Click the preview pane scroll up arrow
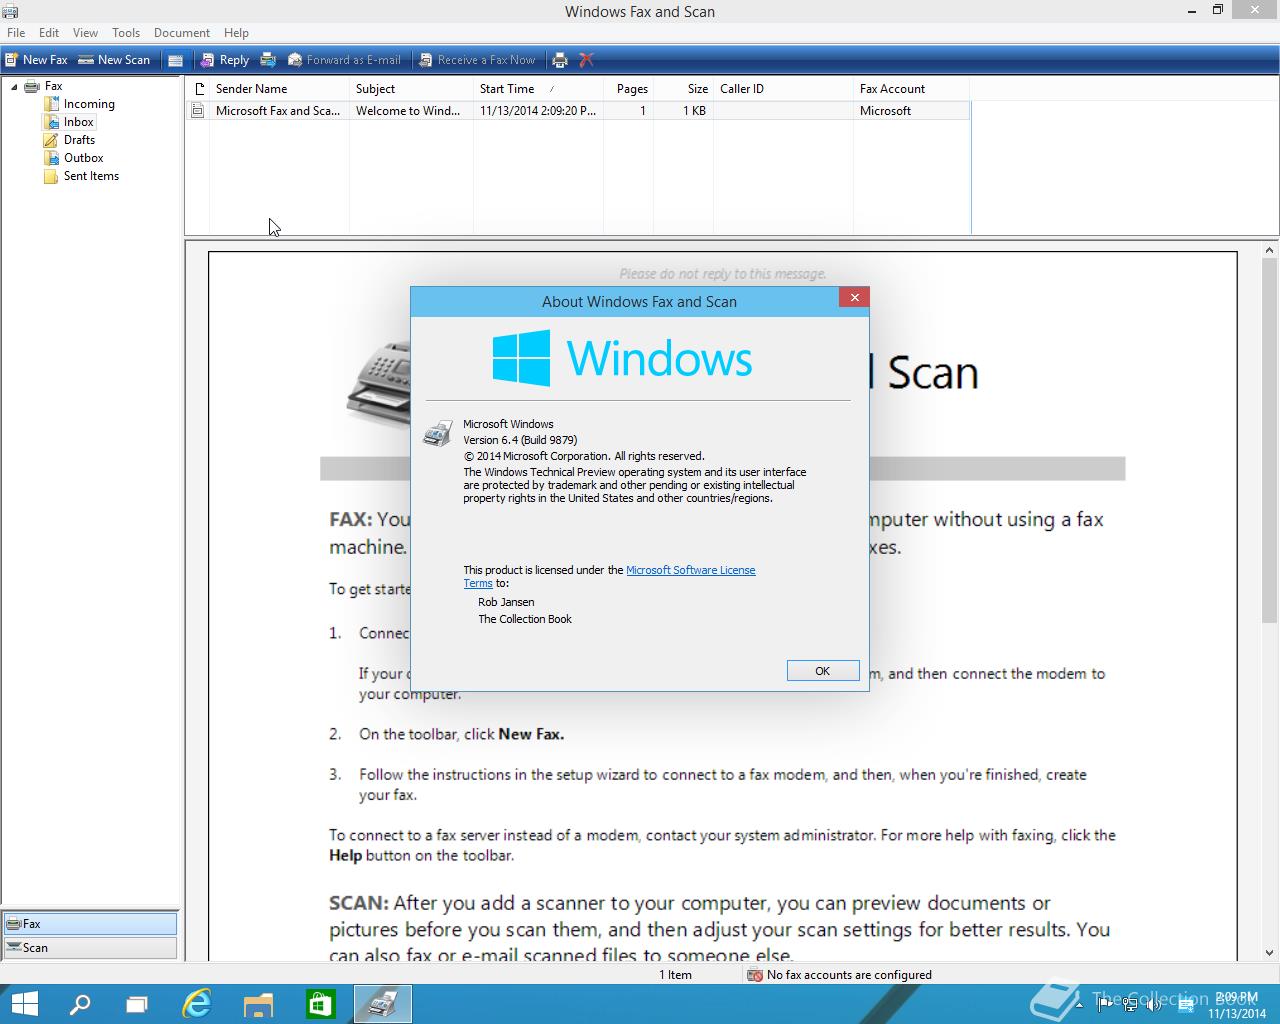The width and height of the screenshot is (1280, 1024). [x=1270, y=251]
